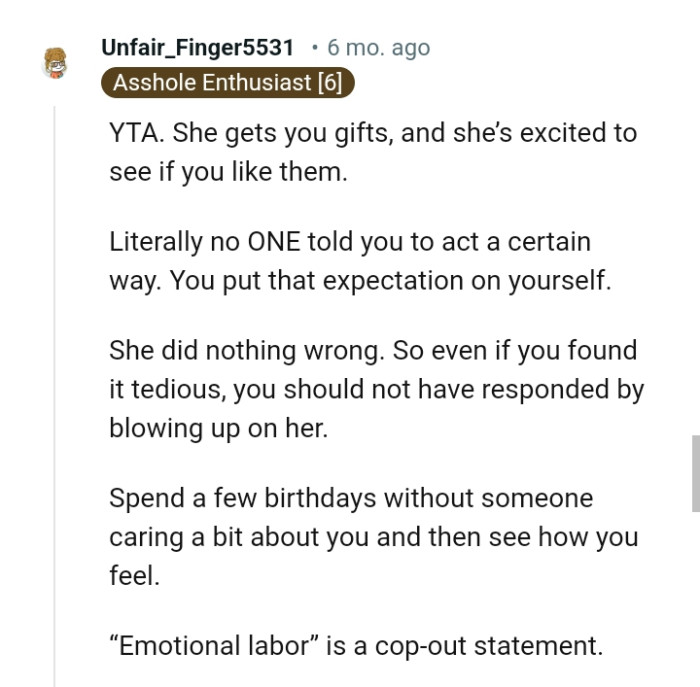This screenshot has height=687, width=700.
Task: Click the "Emotional labor" cop-out statement line
Action: tap(356, 646)
